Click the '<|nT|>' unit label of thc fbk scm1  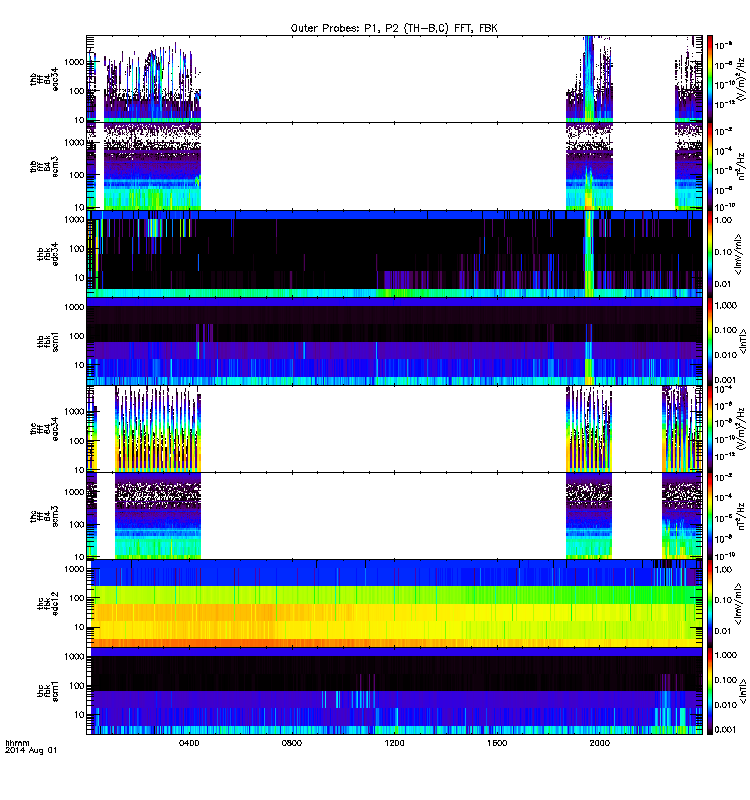[742, 691]
